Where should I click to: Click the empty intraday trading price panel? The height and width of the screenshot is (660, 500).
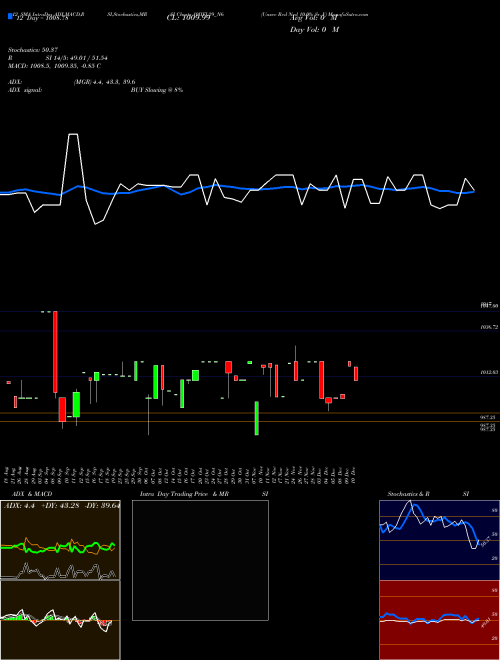[x=200, y=560]
